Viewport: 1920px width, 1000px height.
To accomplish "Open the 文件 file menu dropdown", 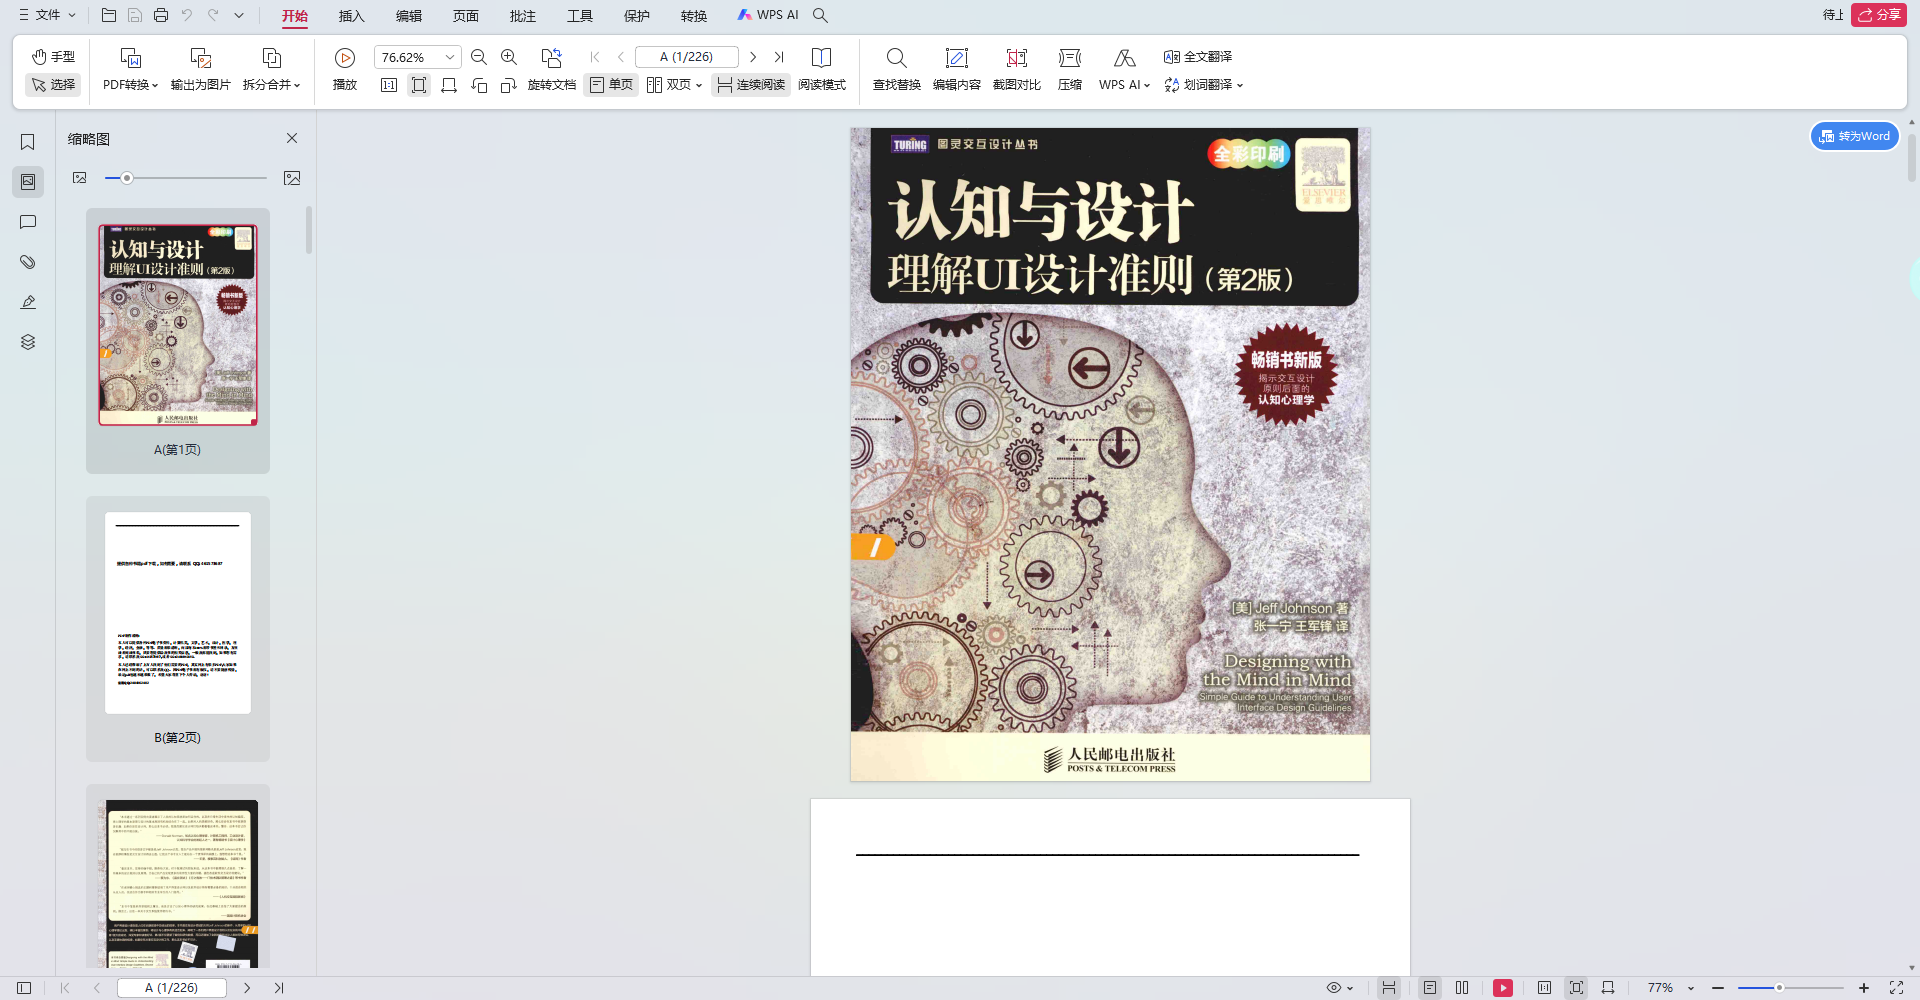I will pyautogui.click(x=47, y=15).
